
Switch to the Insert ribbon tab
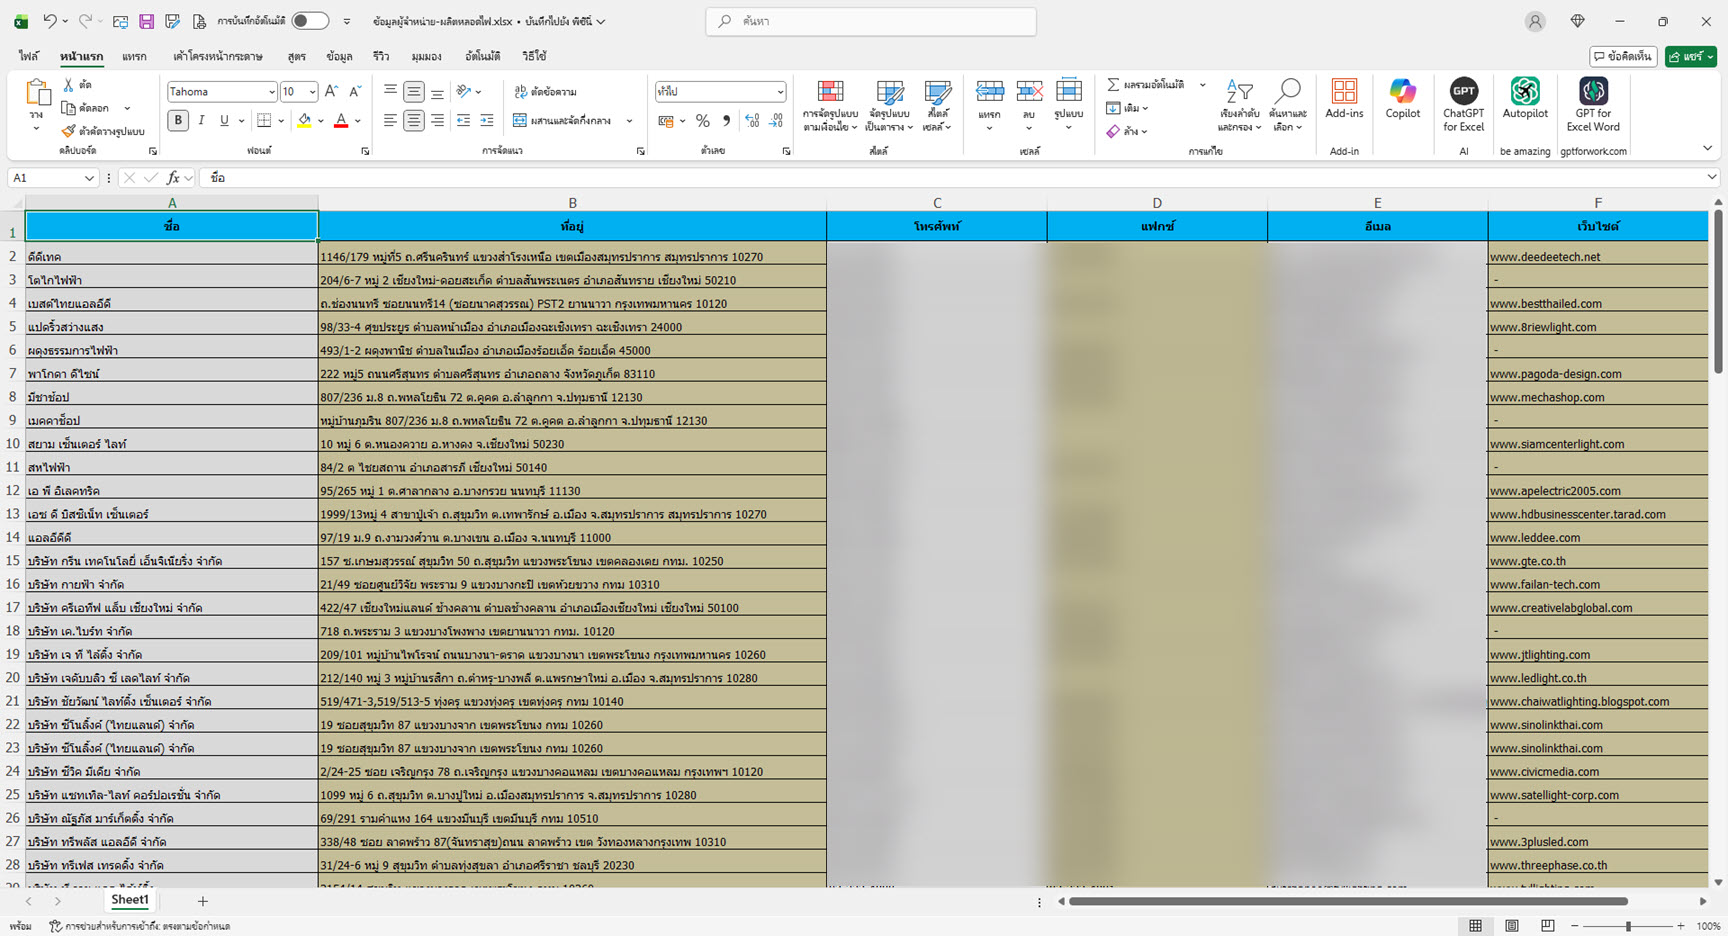(134, 57)
